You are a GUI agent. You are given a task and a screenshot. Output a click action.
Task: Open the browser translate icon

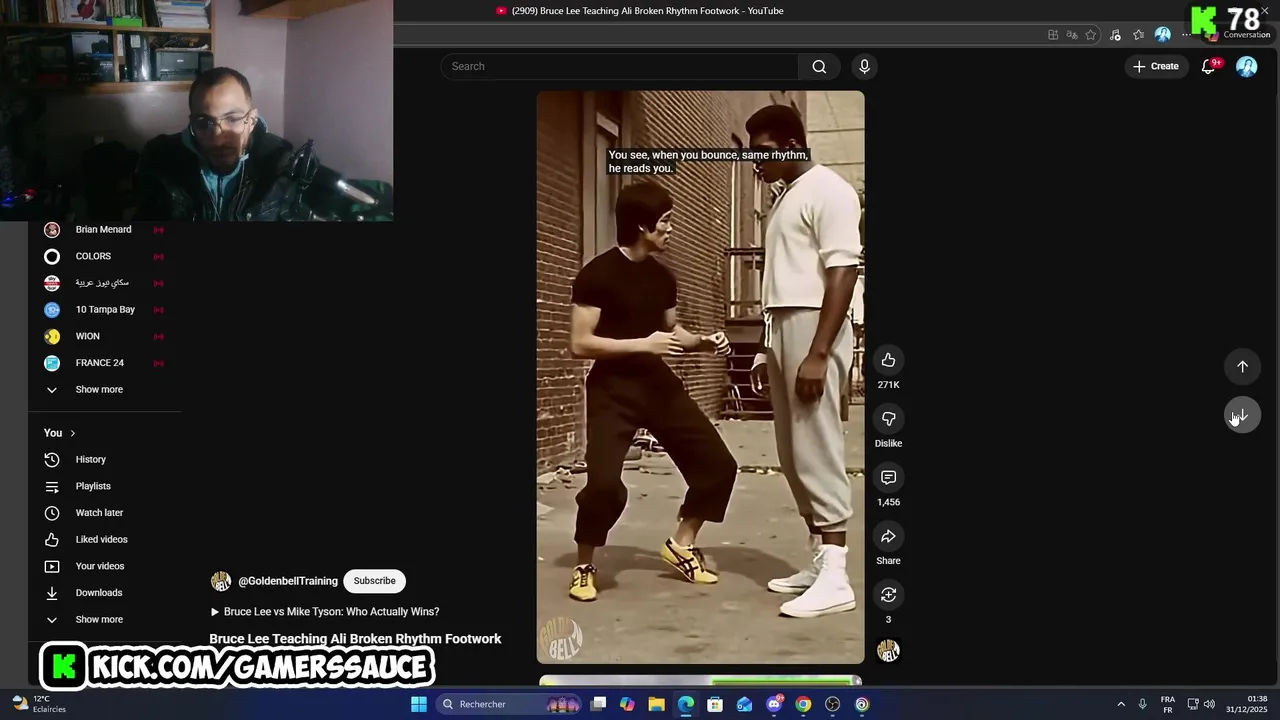click(x=1072, y=35)
